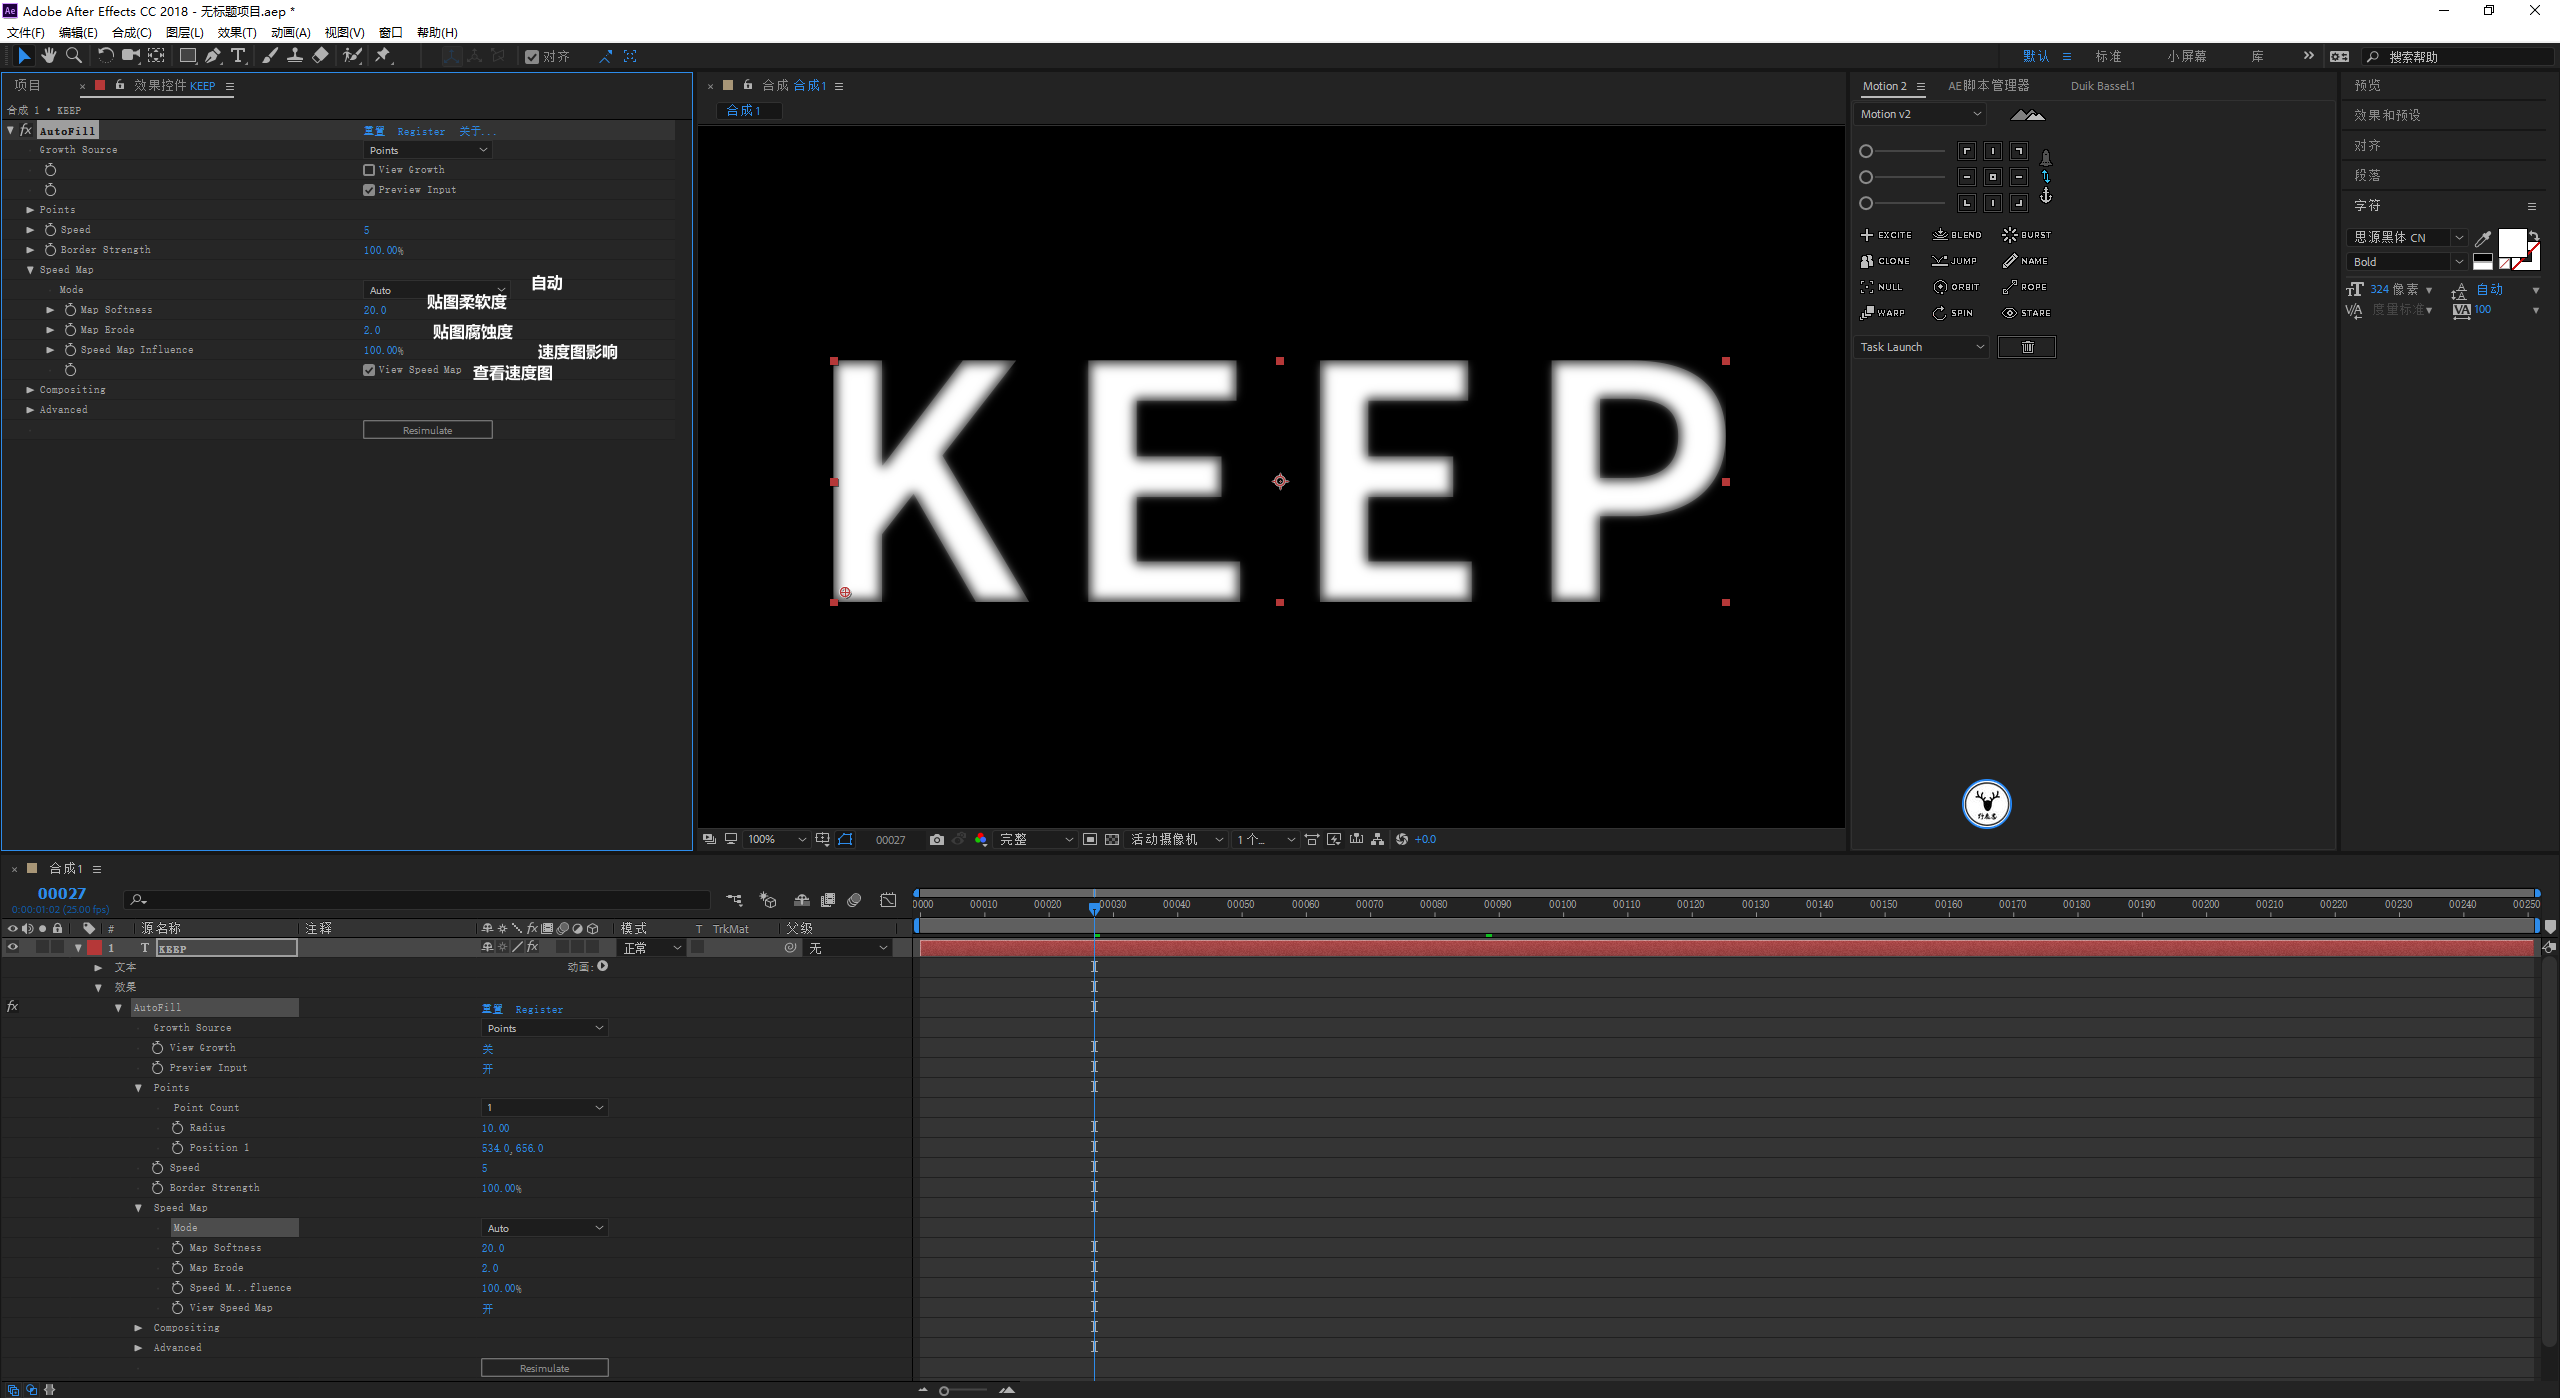This screenshot has height=1398, width=2560.
Task: Click the STARE tool in Motion 2
Action: coord(2027,313)
